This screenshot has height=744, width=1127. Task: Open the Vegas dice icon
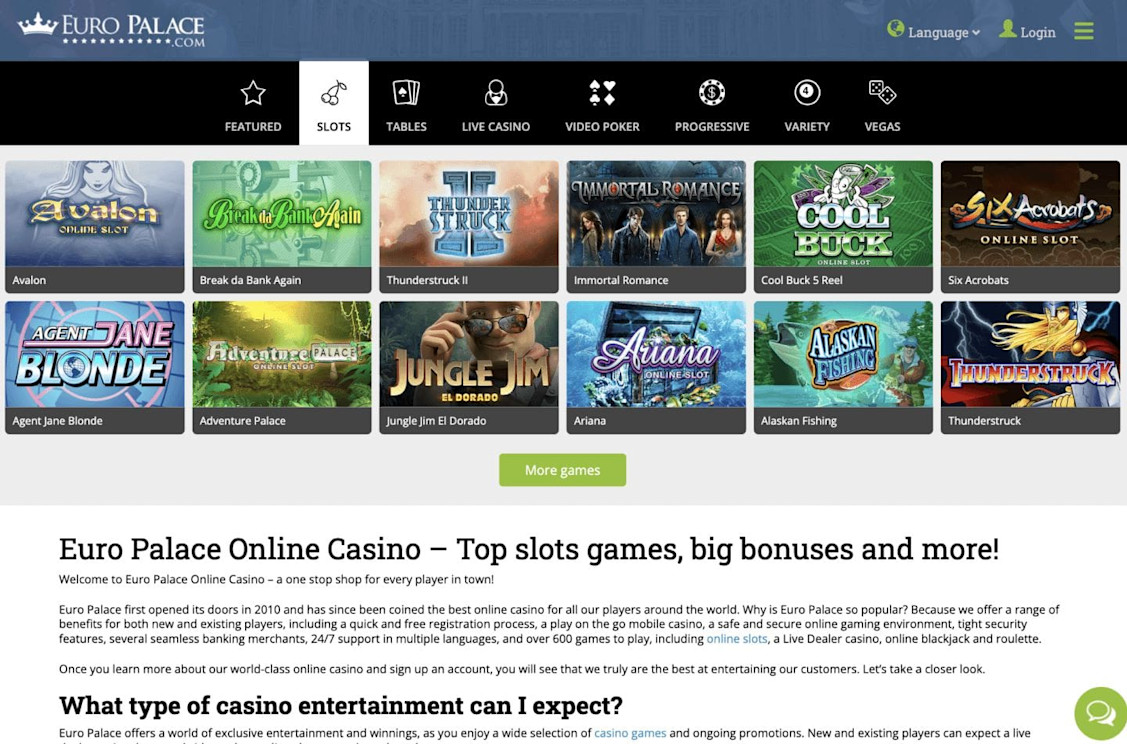coord(882,92)
